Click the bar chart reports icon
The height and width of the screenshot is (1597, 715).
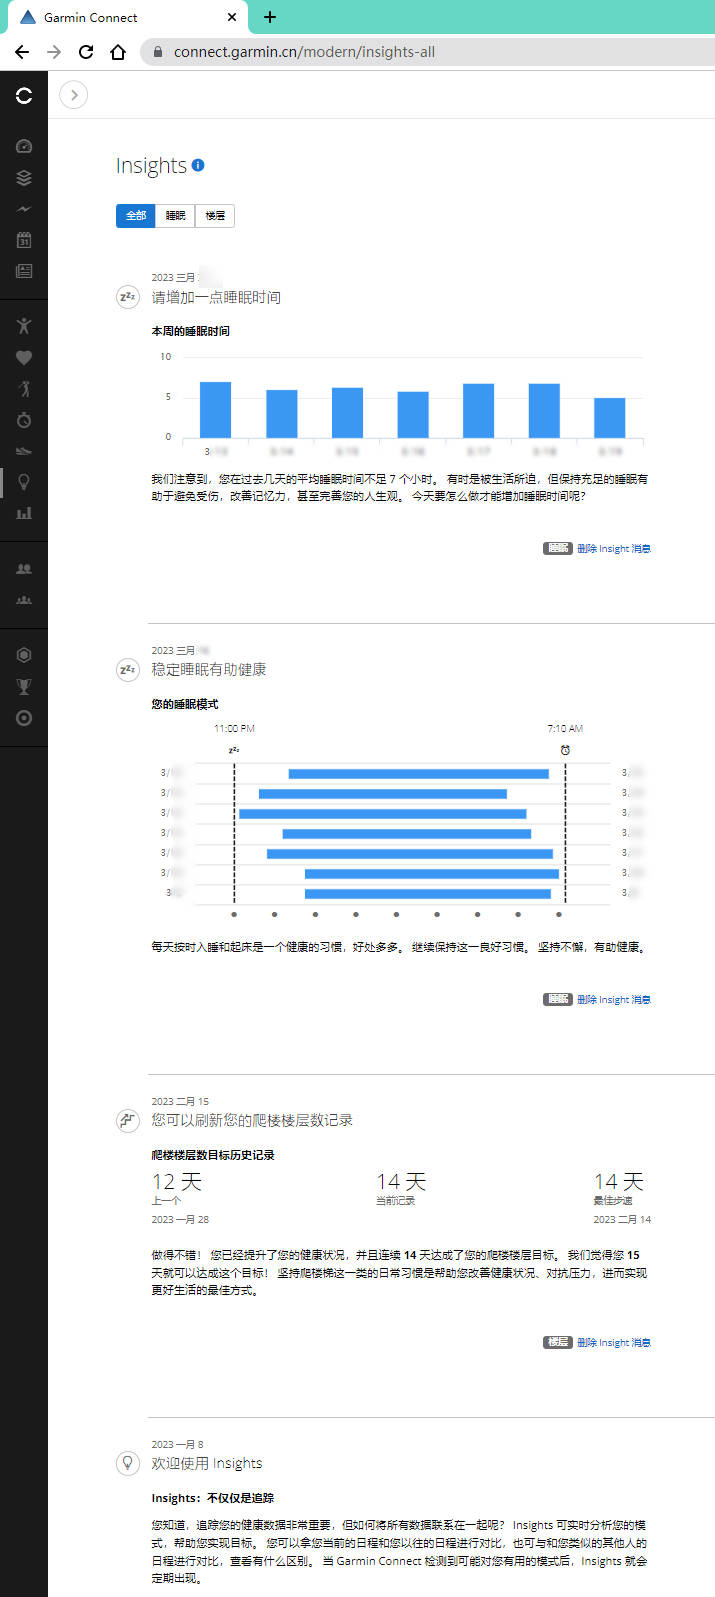click(x=24, y=513)
